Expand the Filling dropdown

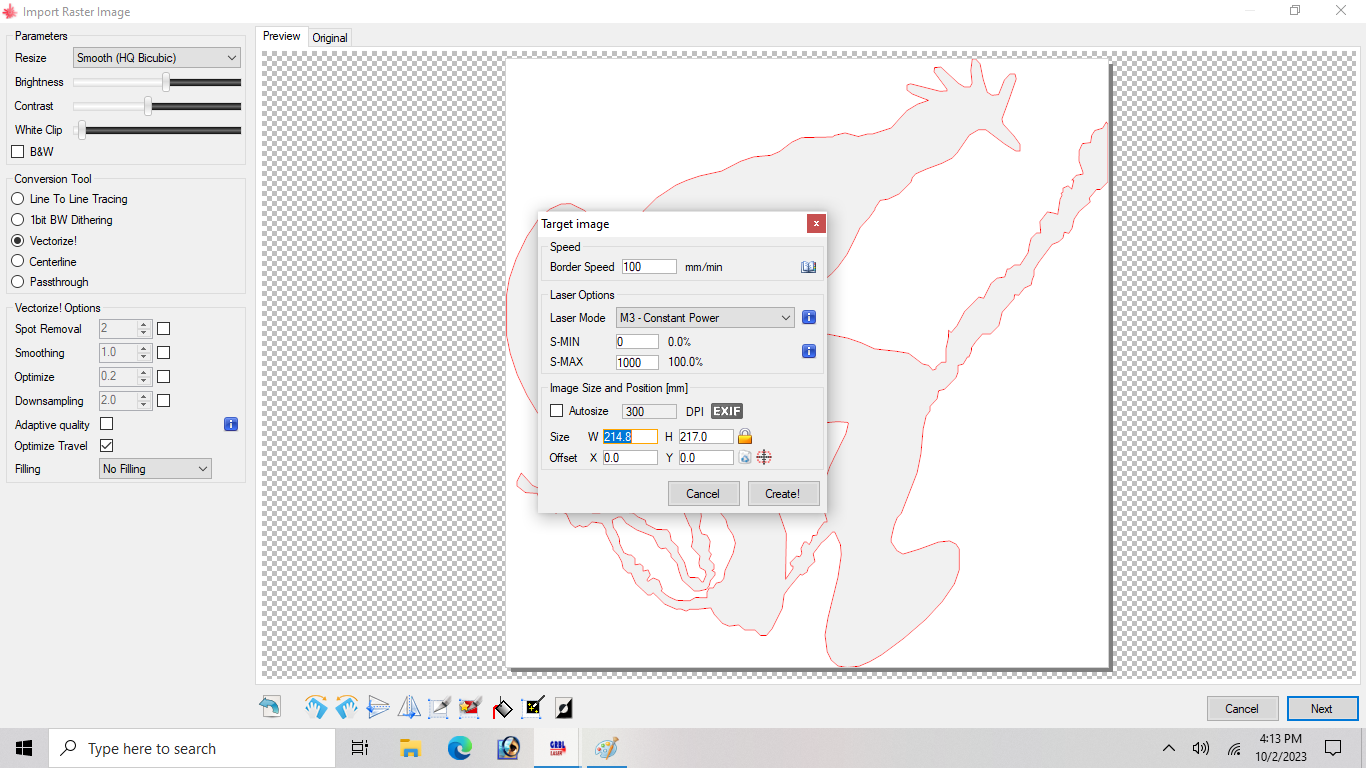click(x=155, y=468)
